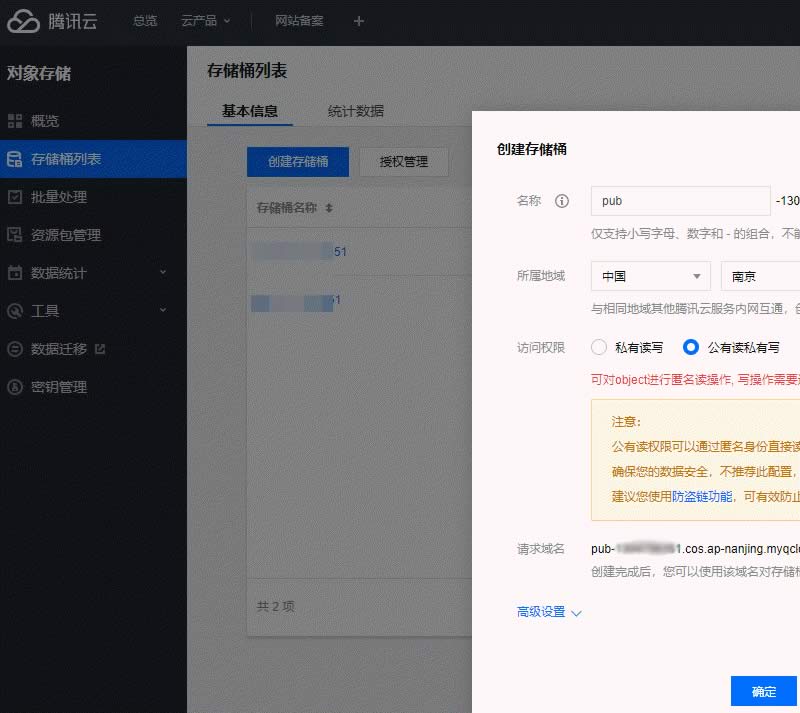Viewport: 800px width, 713px height.
Task: Open the 概览 overview icon in sidebar
Action: (14, 121)
